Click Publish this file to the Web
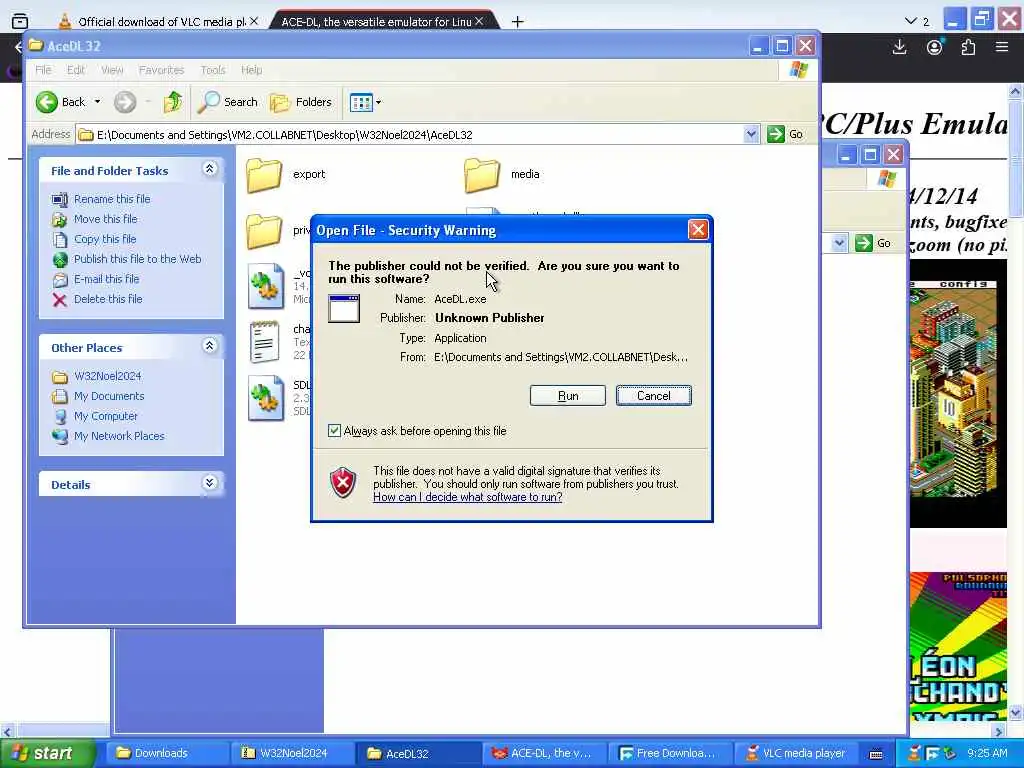1024x768 pixels. pyautogui.click(x=137, y=259)
